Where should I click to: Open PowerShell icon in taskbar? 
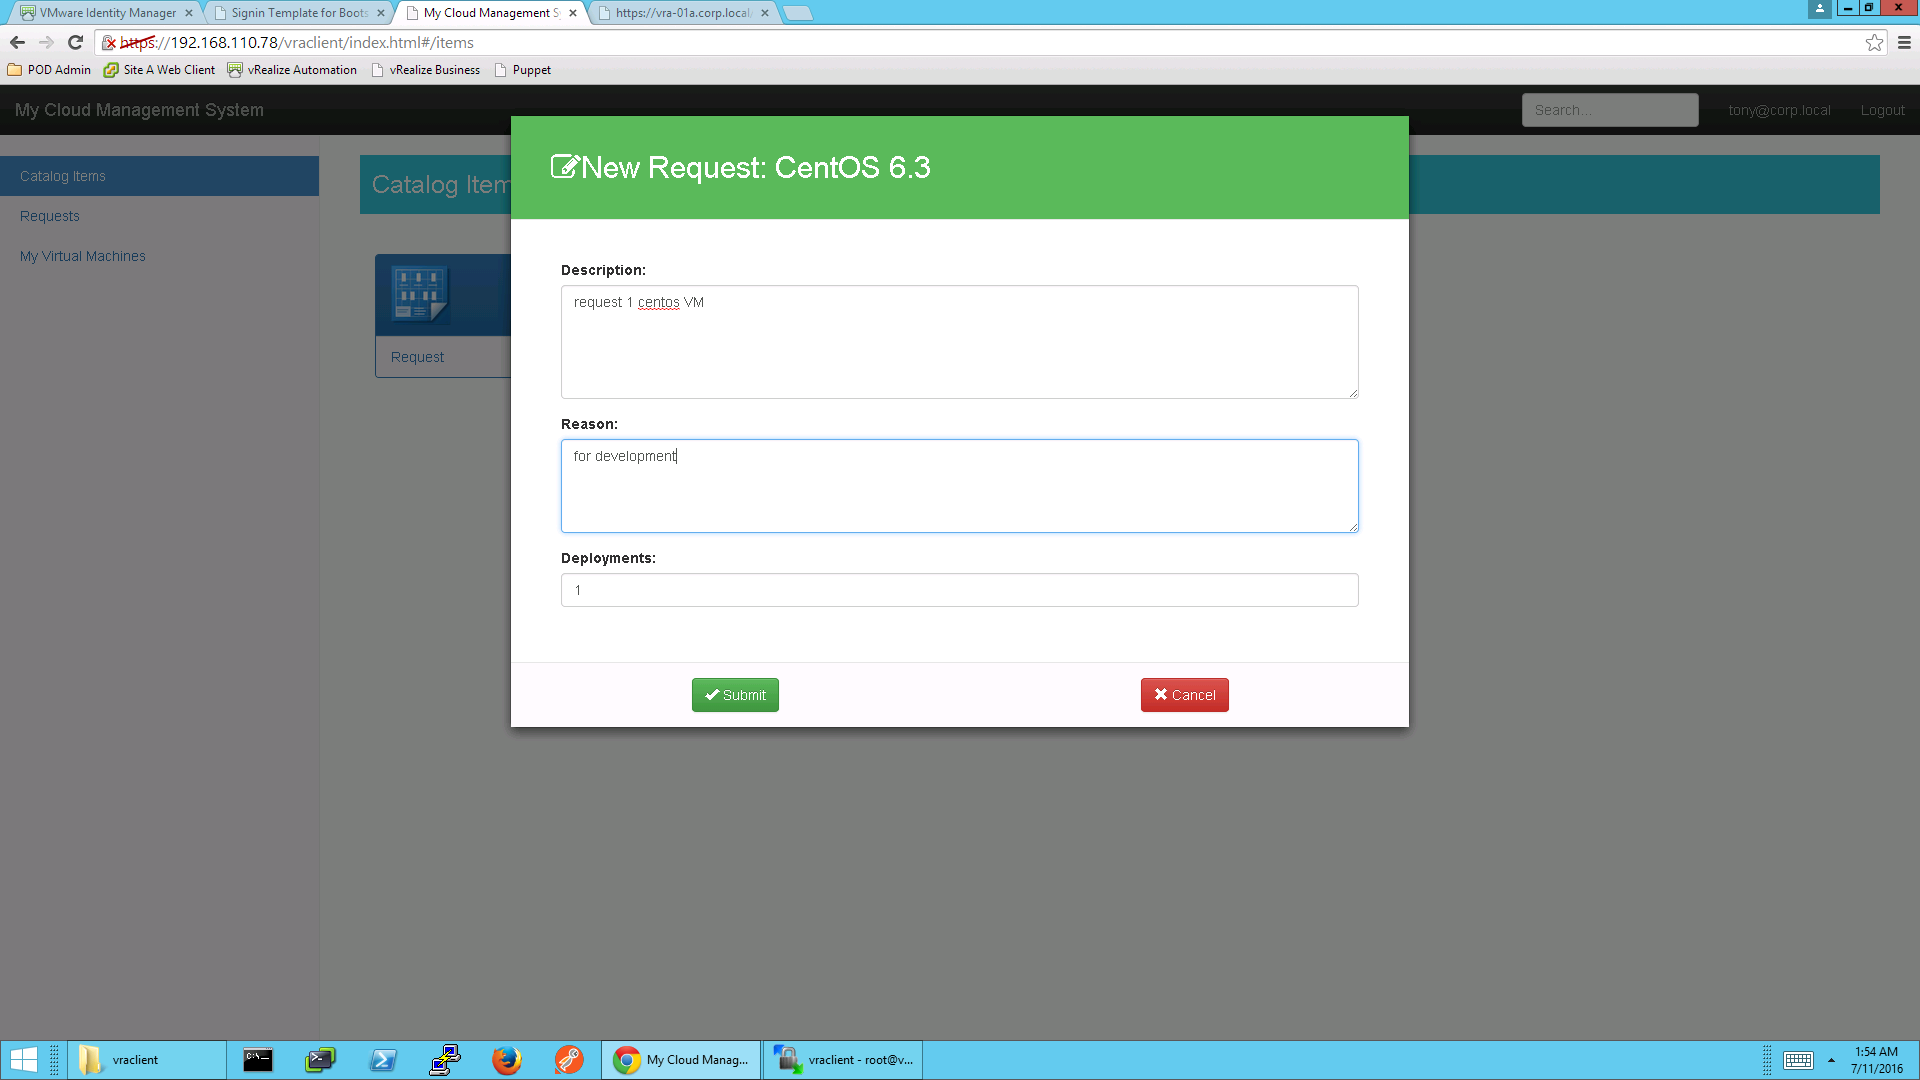[383, 1060]
